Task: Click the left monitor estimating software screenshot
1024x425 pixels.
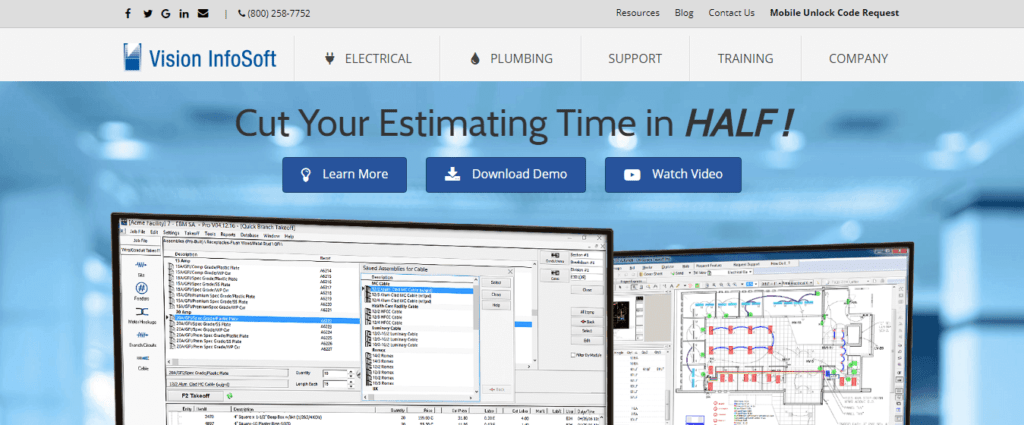Action: (x=362, y=320)
